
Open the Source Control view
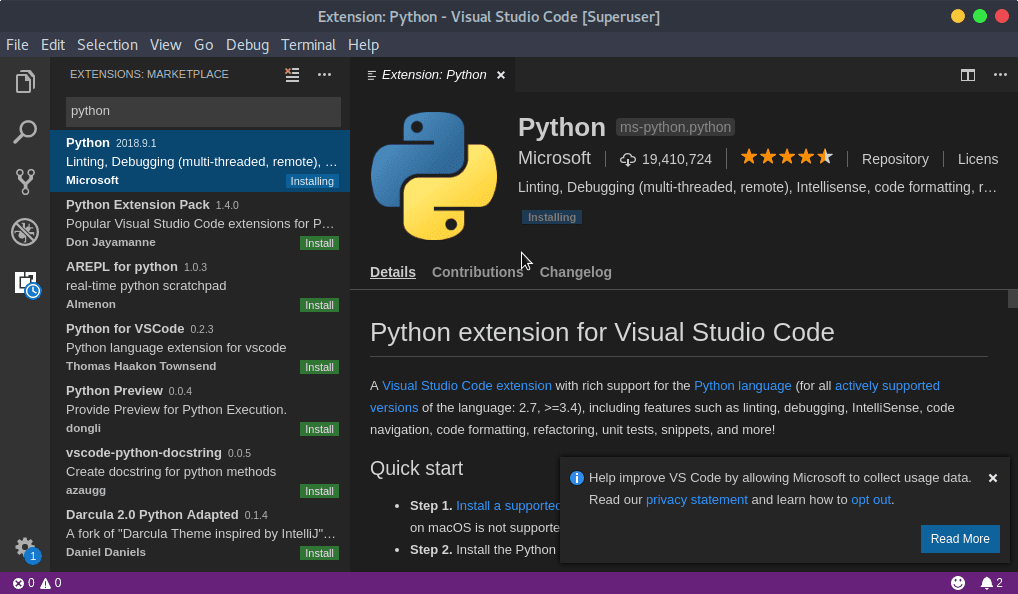[25, 181]
